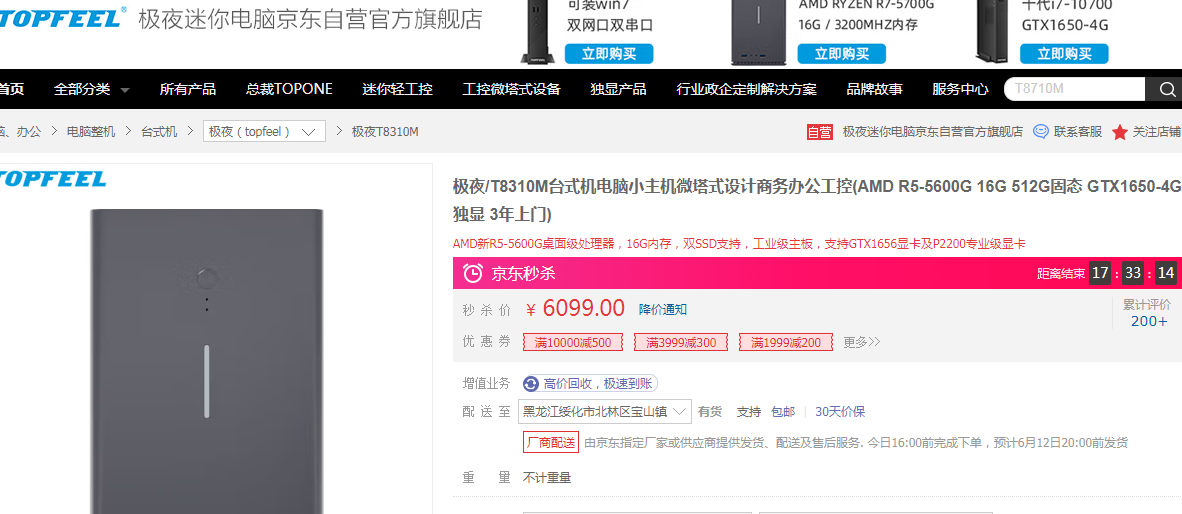Open 独显产品 navigation item
This screenshot has height=514, width=1182.
coord(618,89)
